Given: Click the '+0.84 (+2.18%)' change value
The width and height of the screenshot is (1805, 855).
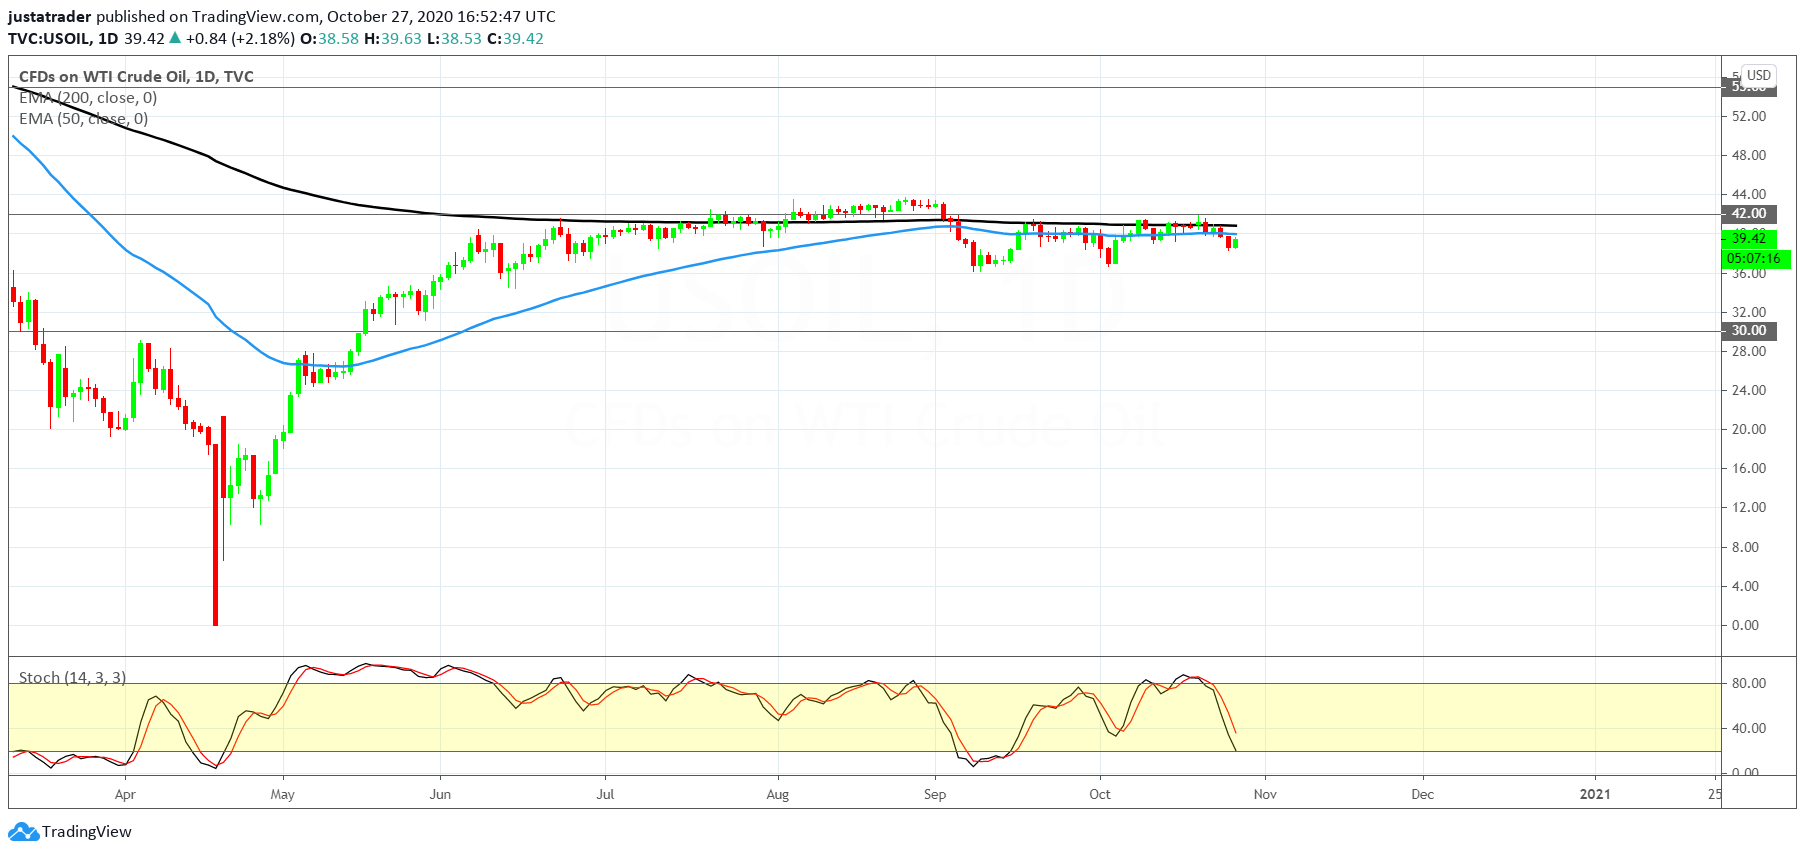Looking at the screenshot, I should [x=240, y=39].
